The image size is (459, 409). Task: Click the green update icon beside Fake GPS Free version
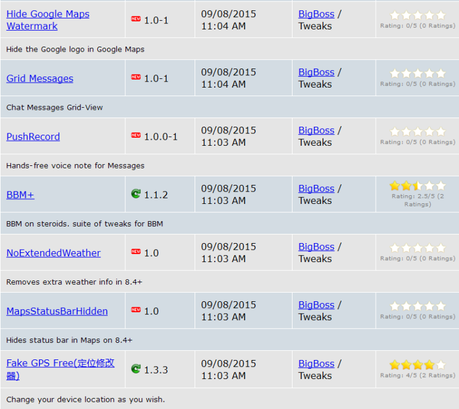pos(136,369)
